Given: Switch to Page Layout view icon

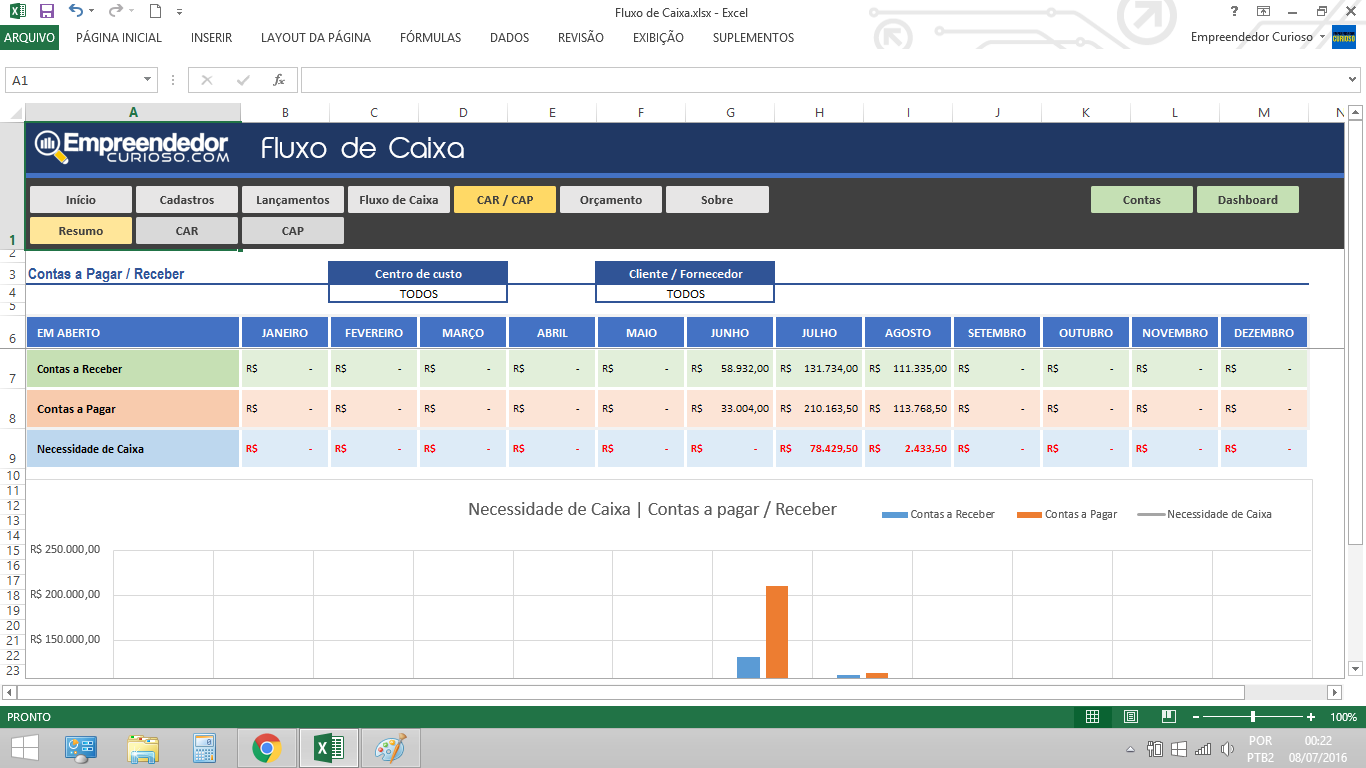Looking at the screenshot, I should (x=1130, y=717).
